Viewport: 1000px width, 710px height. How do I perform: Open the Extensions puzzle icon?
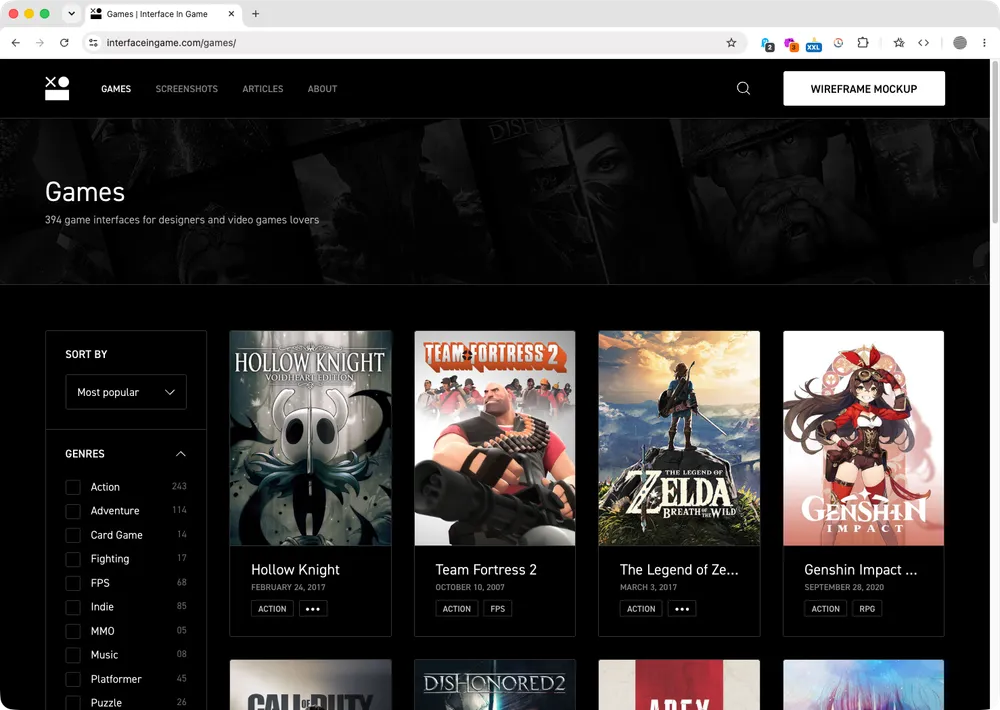click(x=862, y=43)
